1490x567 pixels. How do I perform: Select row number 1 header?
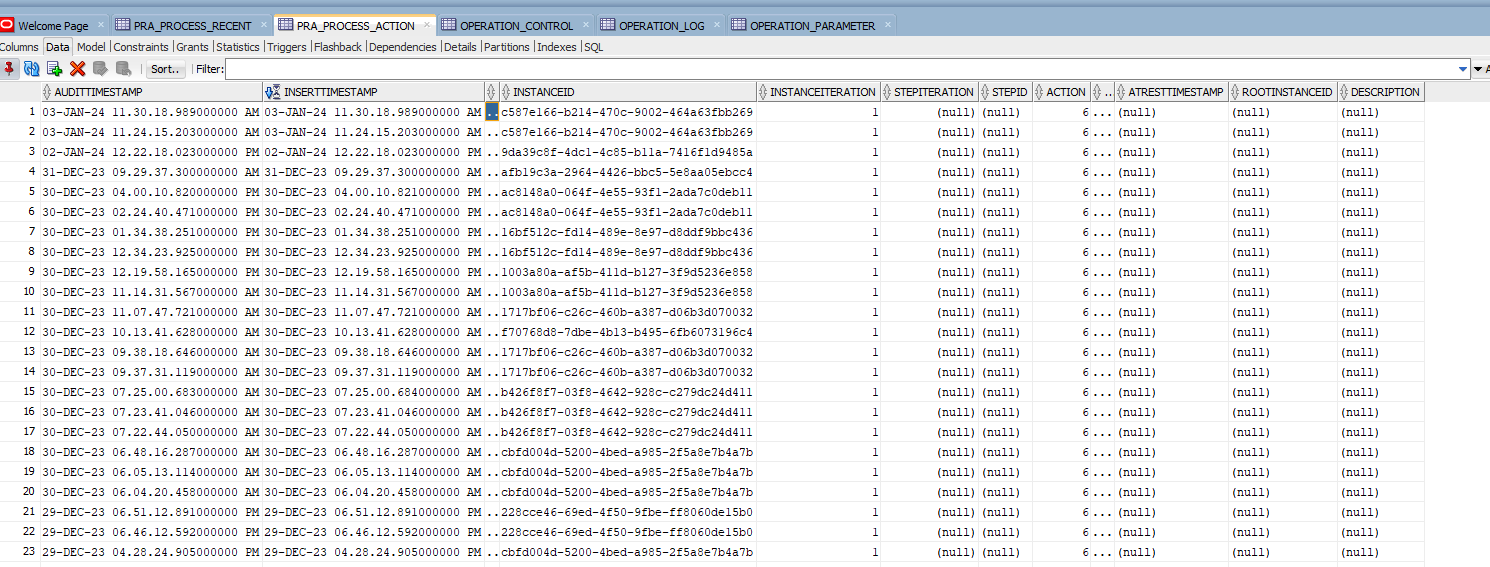point(20,112)
